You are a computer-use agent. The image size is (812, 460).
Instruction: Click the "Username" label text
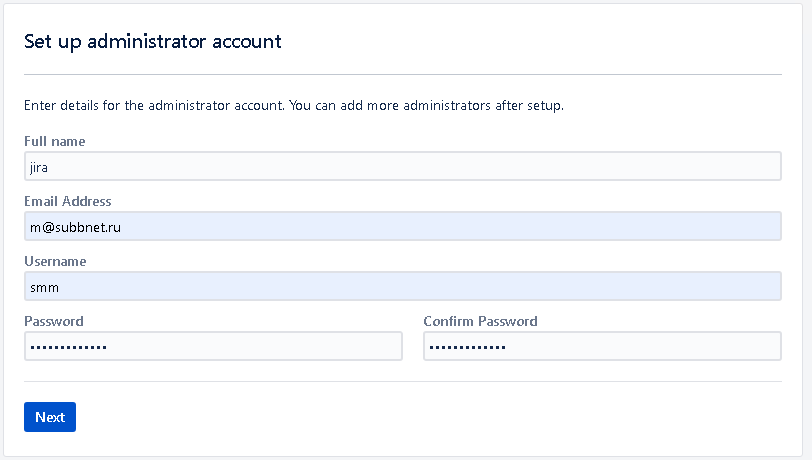[x=55, y=261]
